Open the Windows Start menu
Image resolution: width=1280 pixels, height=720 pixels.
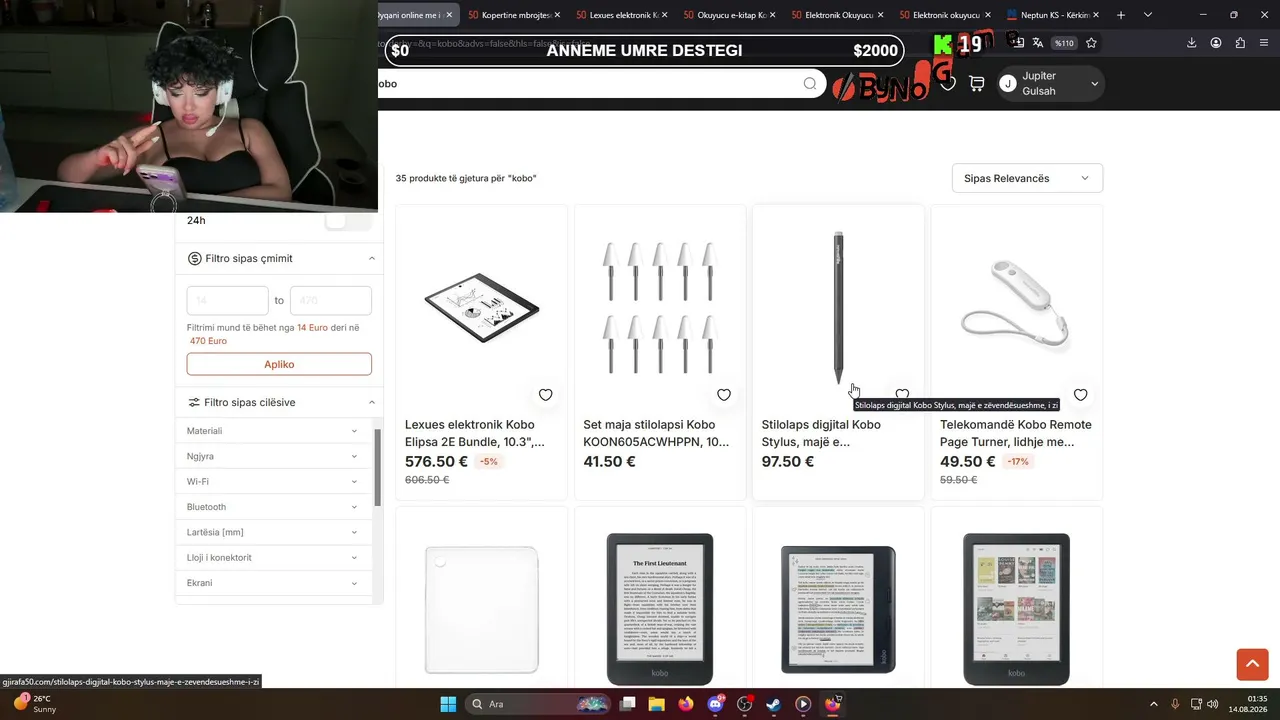(x=448, y=704)
